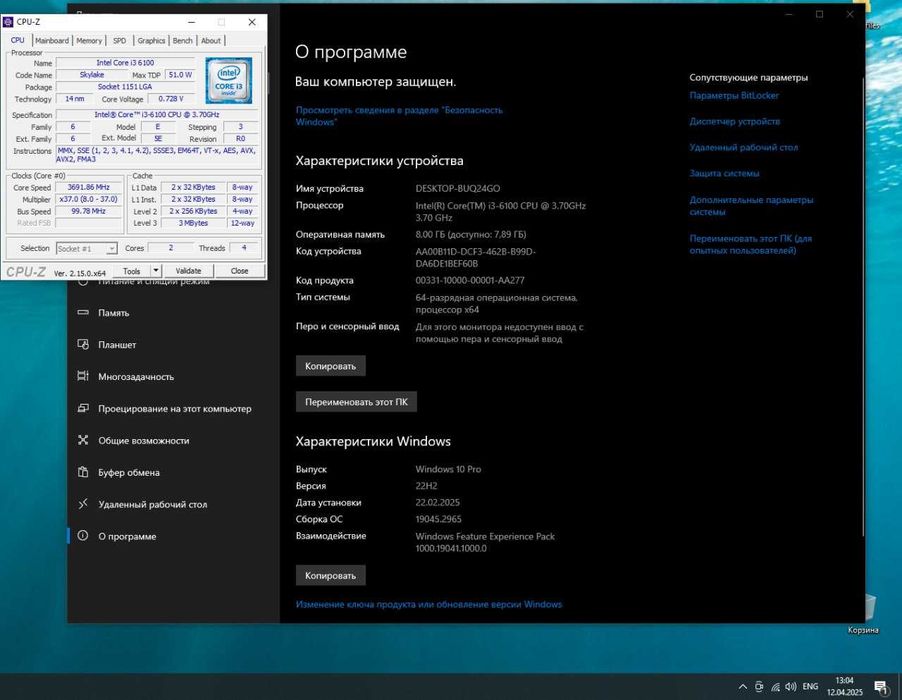The height and width of the screenshot is (700, 902).
Task: Open Meet Now camera tray icon
Action: click(x=759, y=686)
